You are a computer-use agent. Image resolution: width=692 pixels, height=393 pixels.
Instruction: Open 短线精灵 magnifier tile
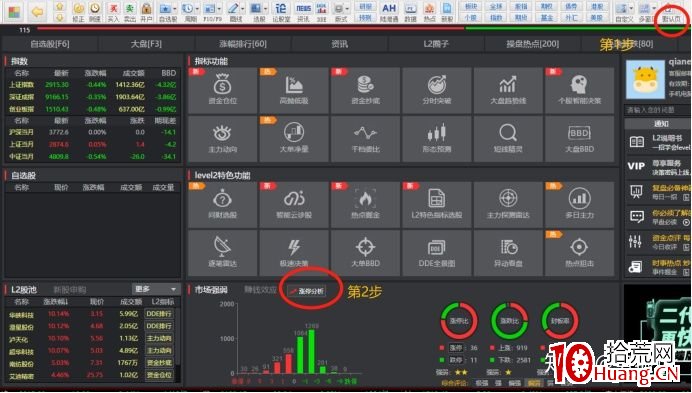click(x=508, y=139)
